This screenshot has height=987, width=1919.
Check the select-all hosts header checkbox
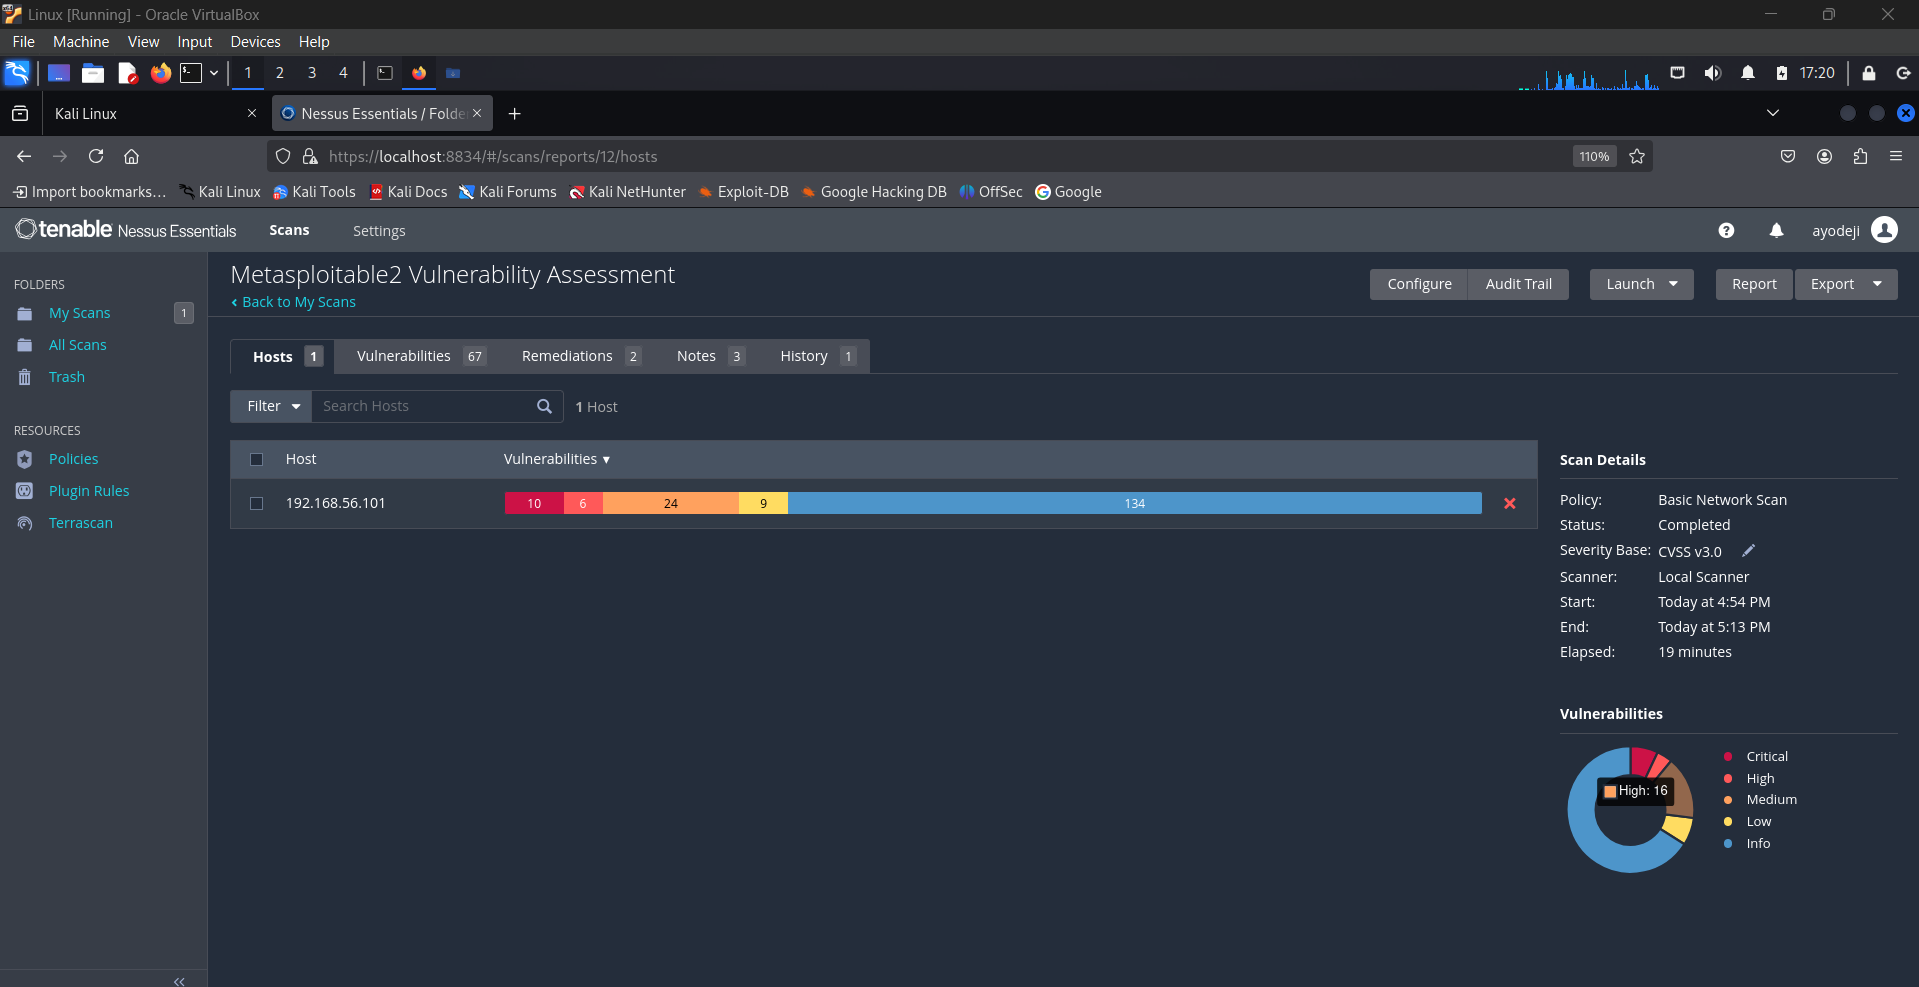tap(257, 459)
